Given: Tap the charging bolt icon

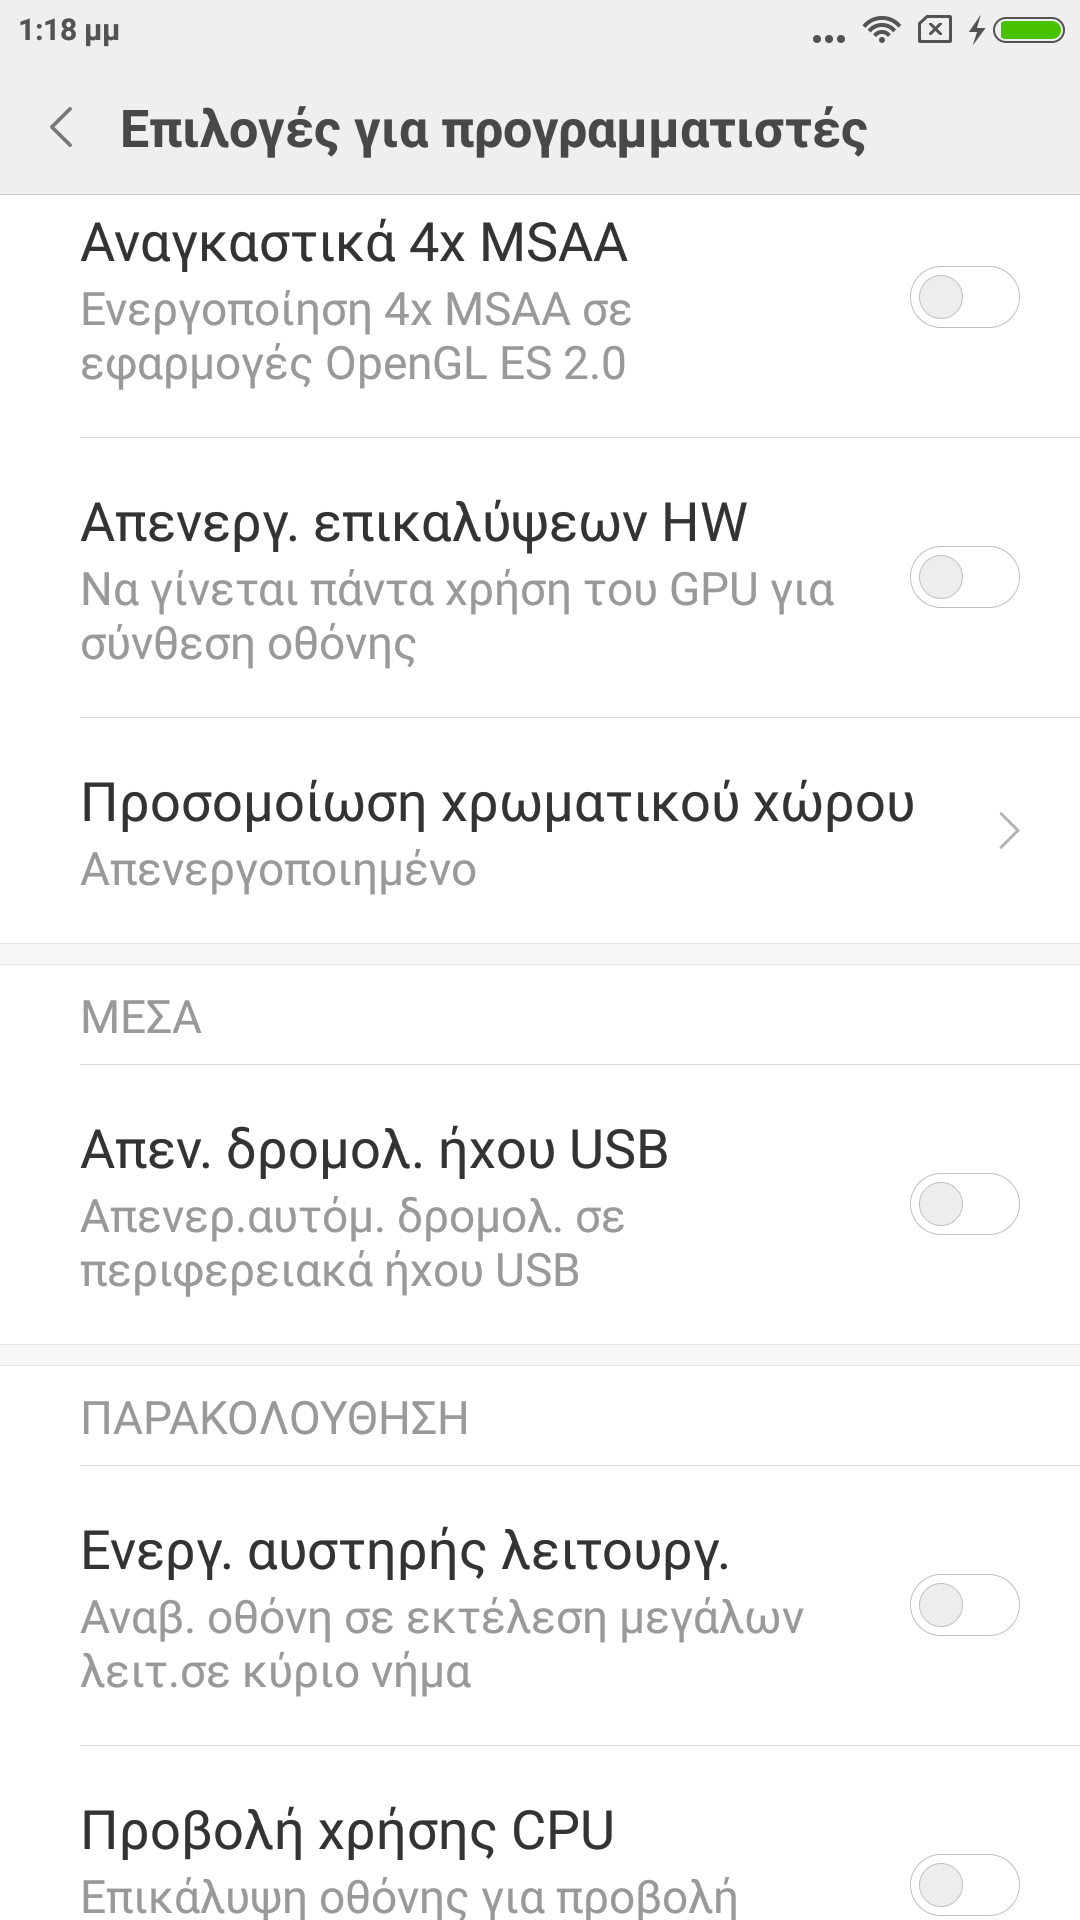Looking at the screenshot, I should click(977, 30).
